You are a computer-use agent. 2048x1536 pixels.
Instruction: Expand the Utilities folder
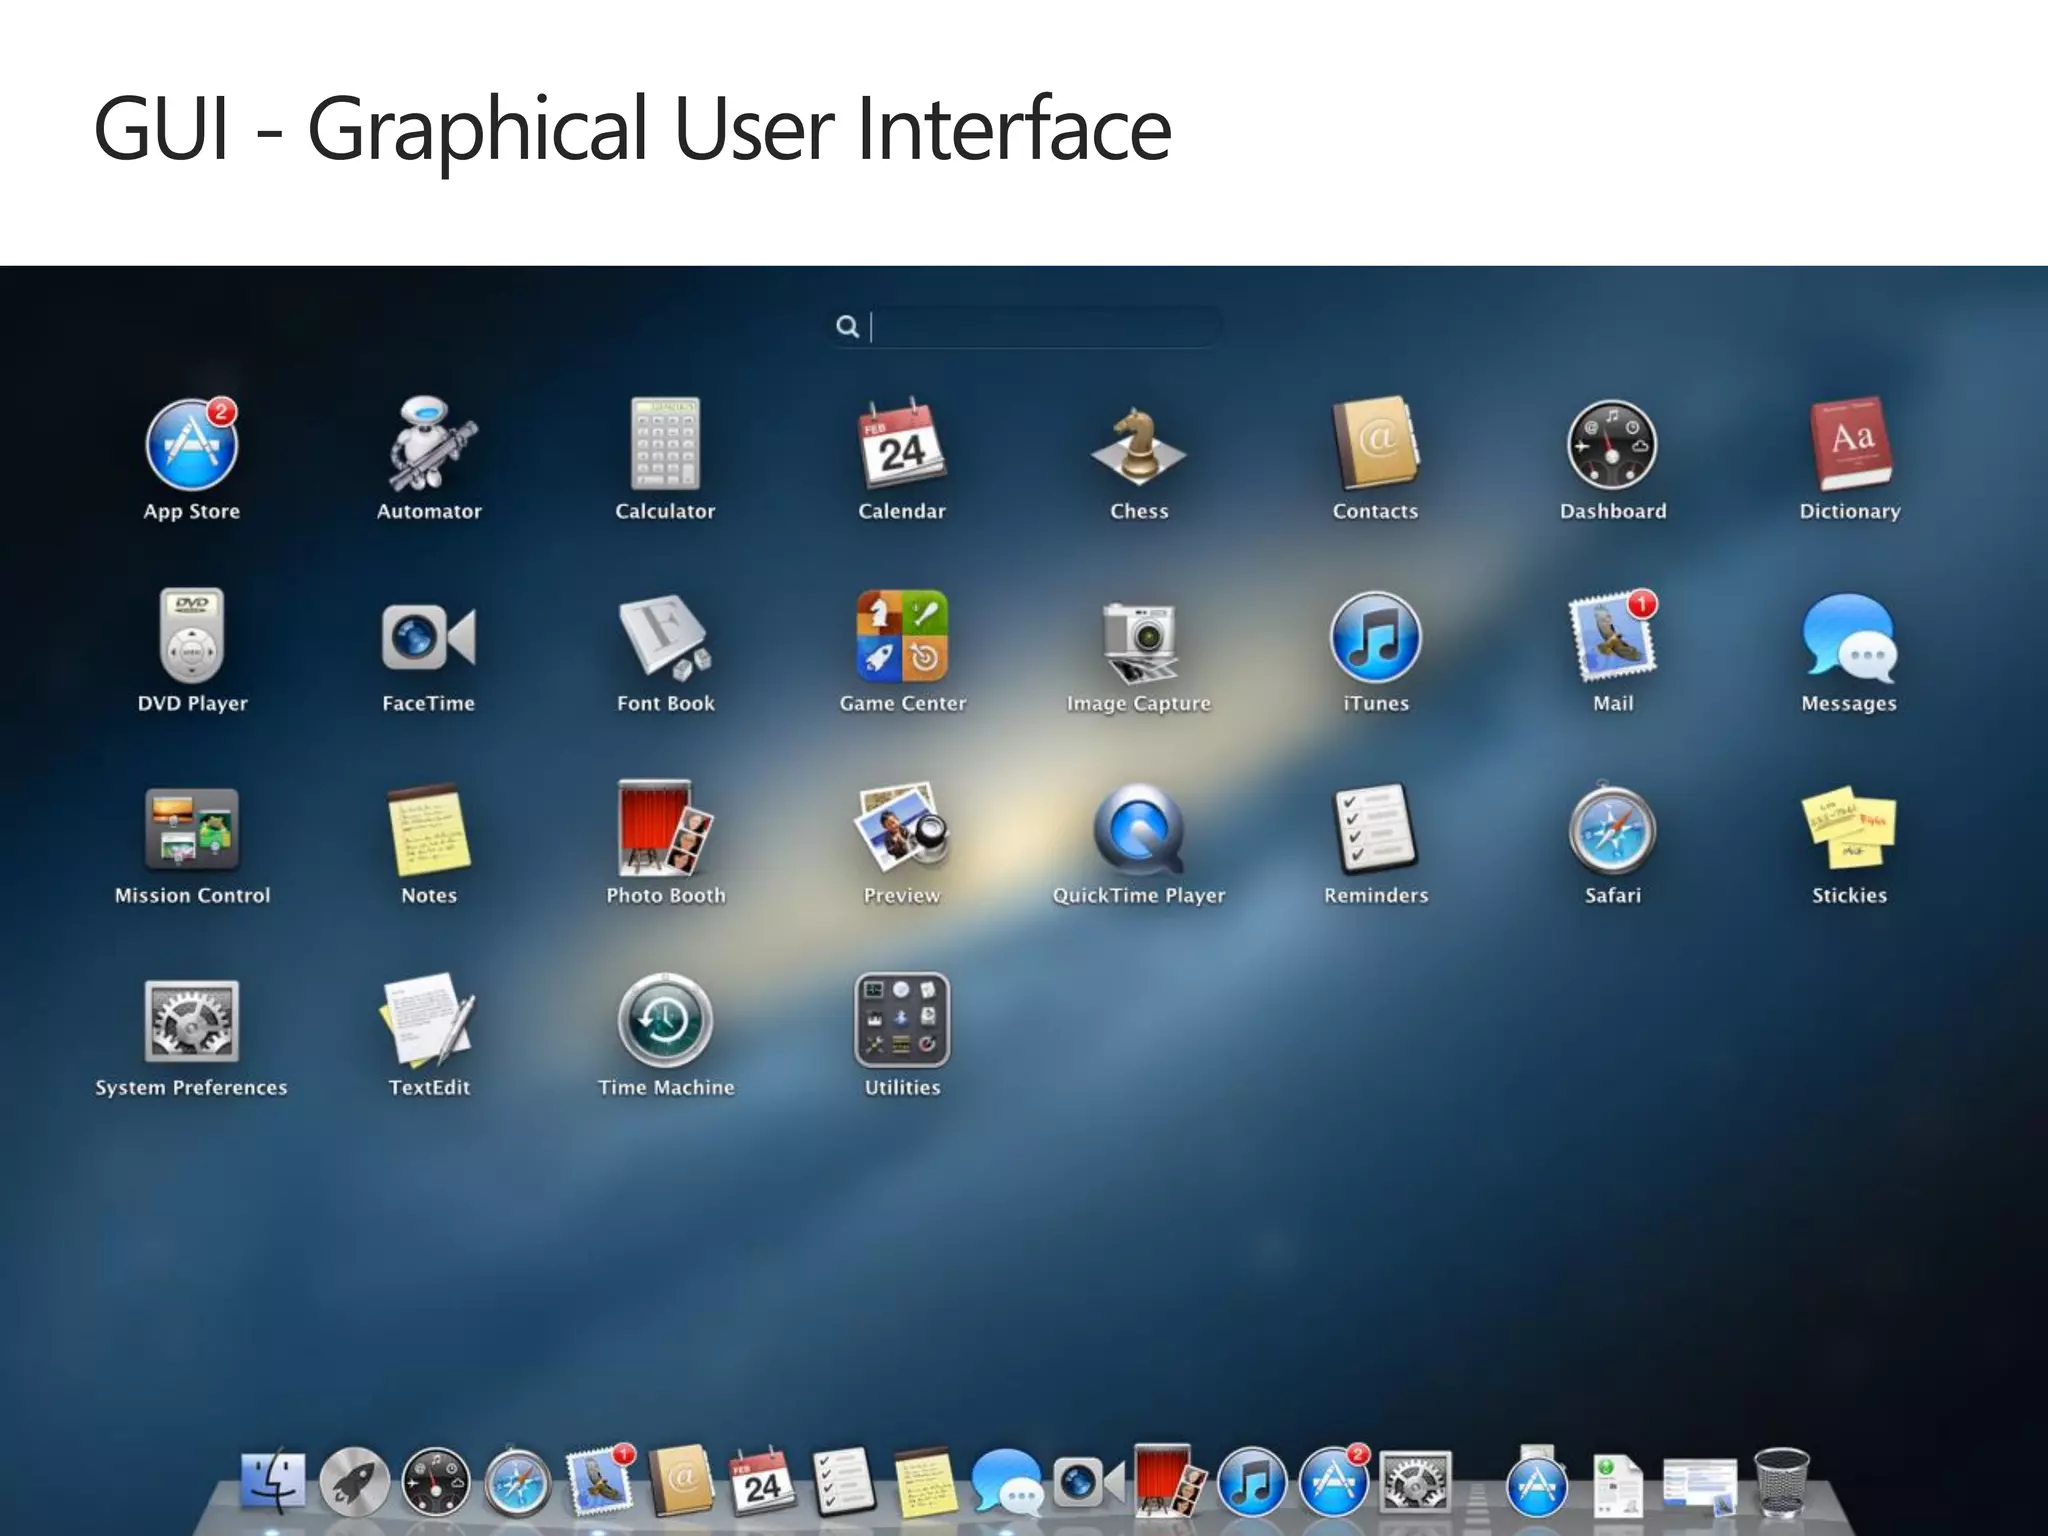tap(902, 1020)
